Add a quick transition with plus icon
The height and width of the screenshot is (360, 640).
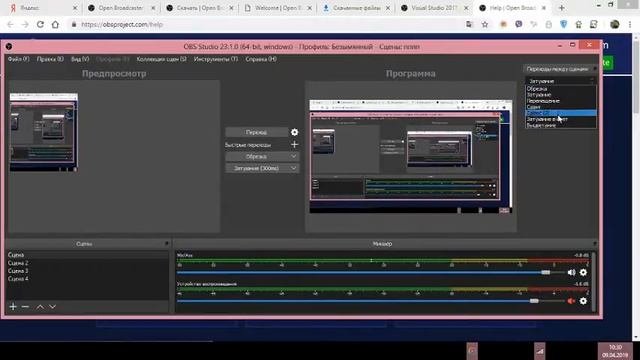pos(294,144)
